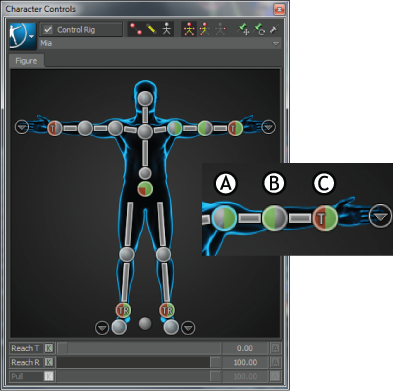The image size is (393, 391).
Task: Switch to the Figure tab
Action: [26, 61]
